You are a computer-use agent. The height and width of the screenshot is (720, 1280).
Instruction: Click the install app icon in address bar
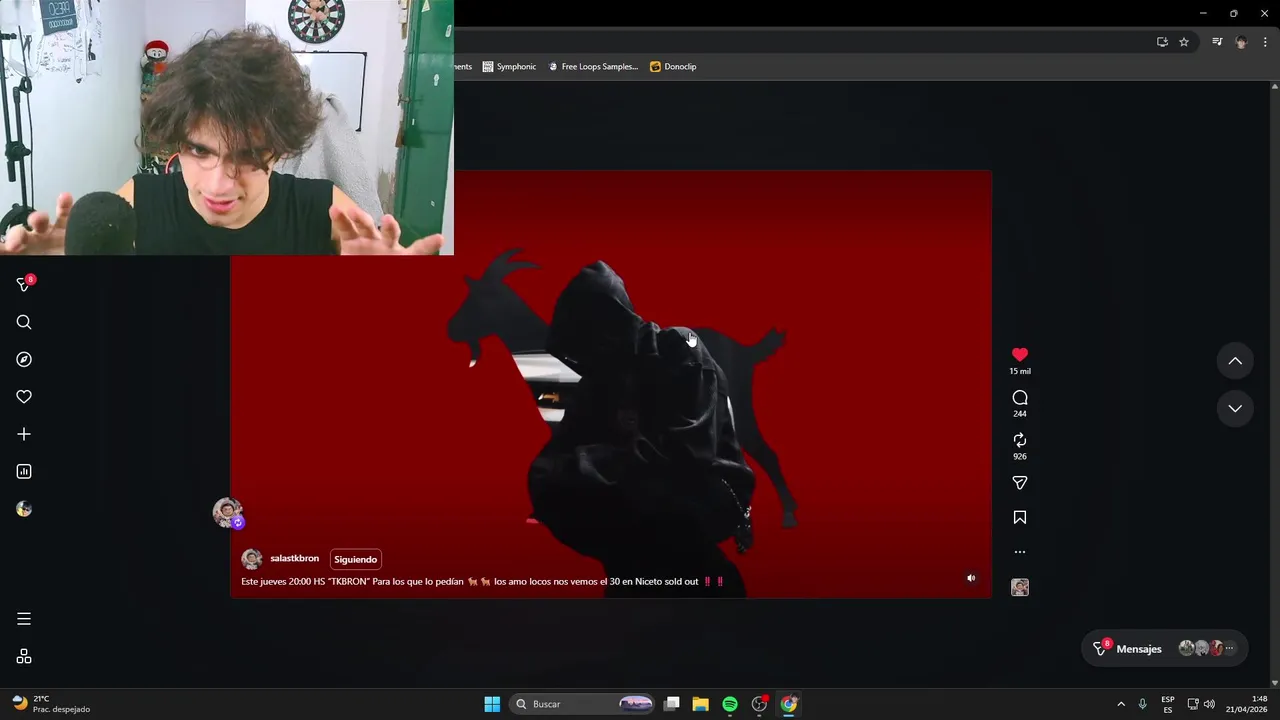tap(1162, 42)
